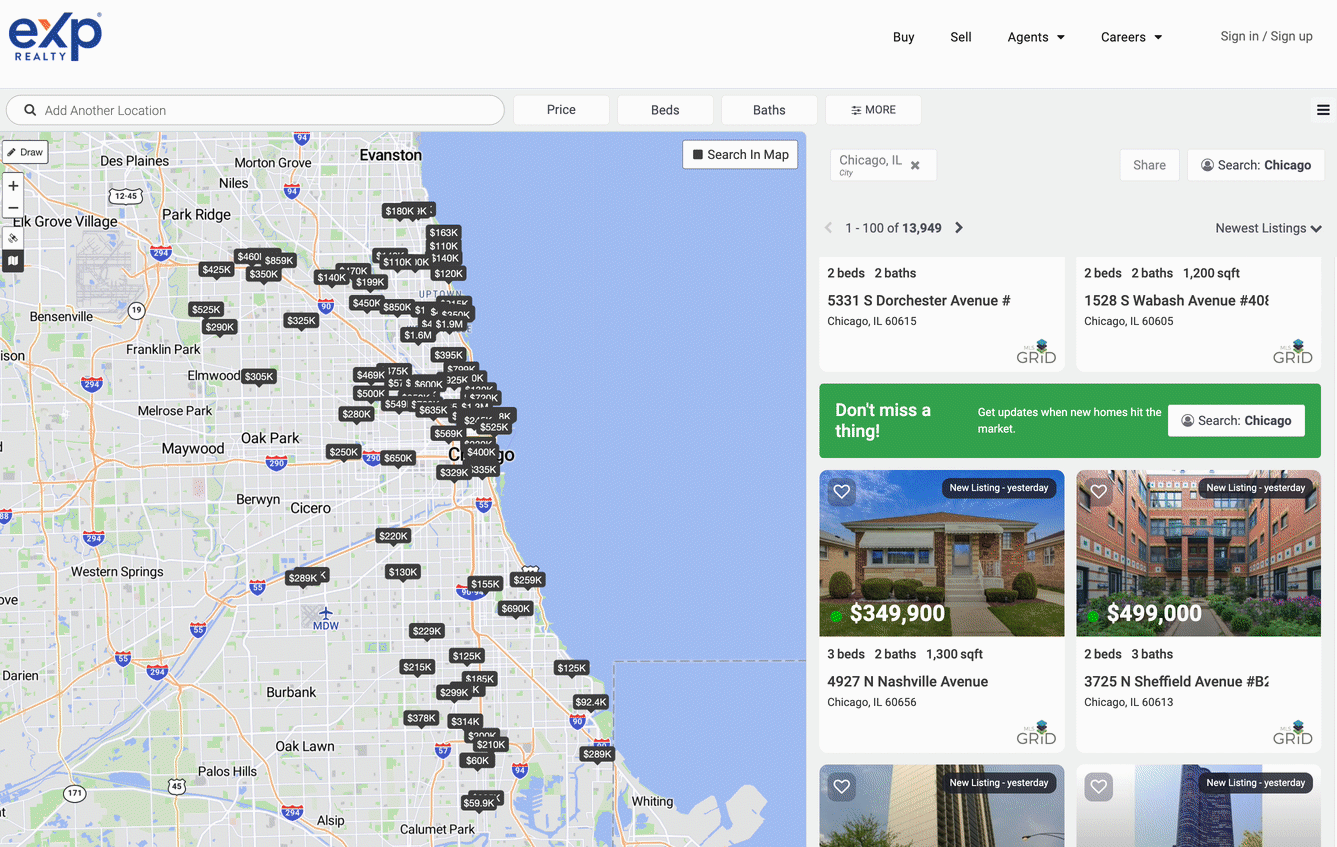Zoom out the map with minus button

[x=13, y=208]
